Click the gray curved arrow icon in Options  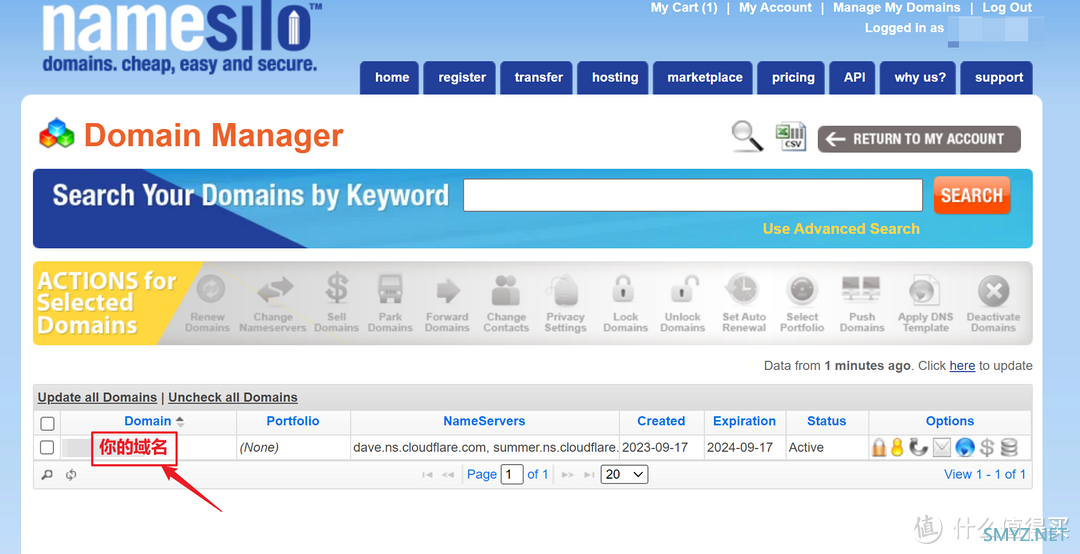click(x=918, y=447)
